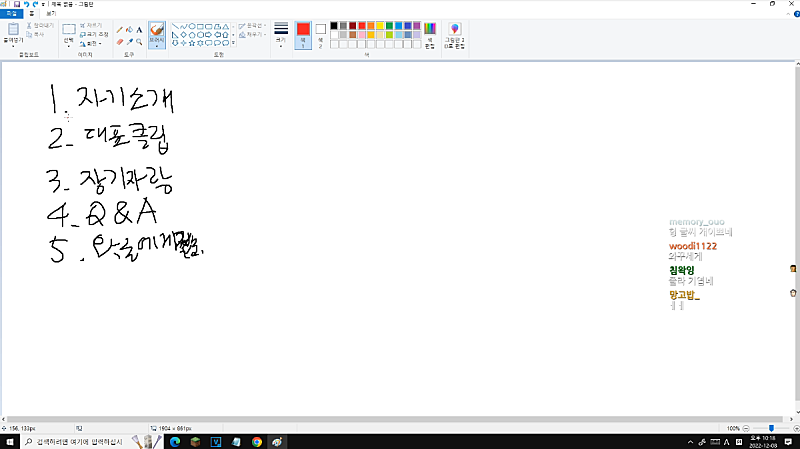Click the scroll right arrow below the canvas
The width and height of the screenshot is (800, 449).
(791, 419)
